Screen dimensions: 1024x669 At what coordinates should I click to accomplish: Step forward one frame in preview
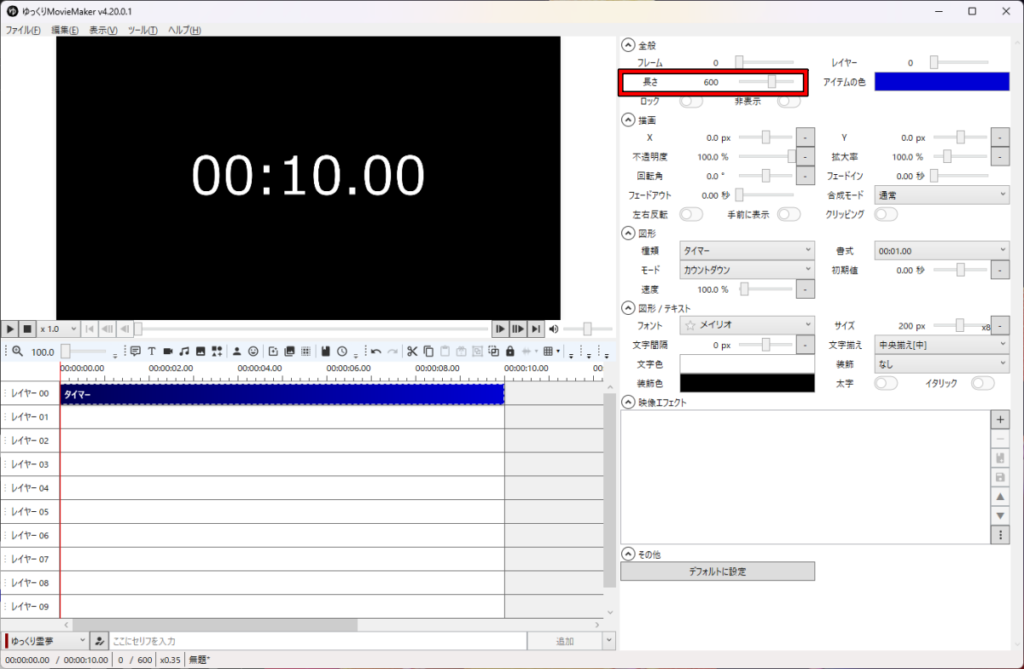point(500,329)
